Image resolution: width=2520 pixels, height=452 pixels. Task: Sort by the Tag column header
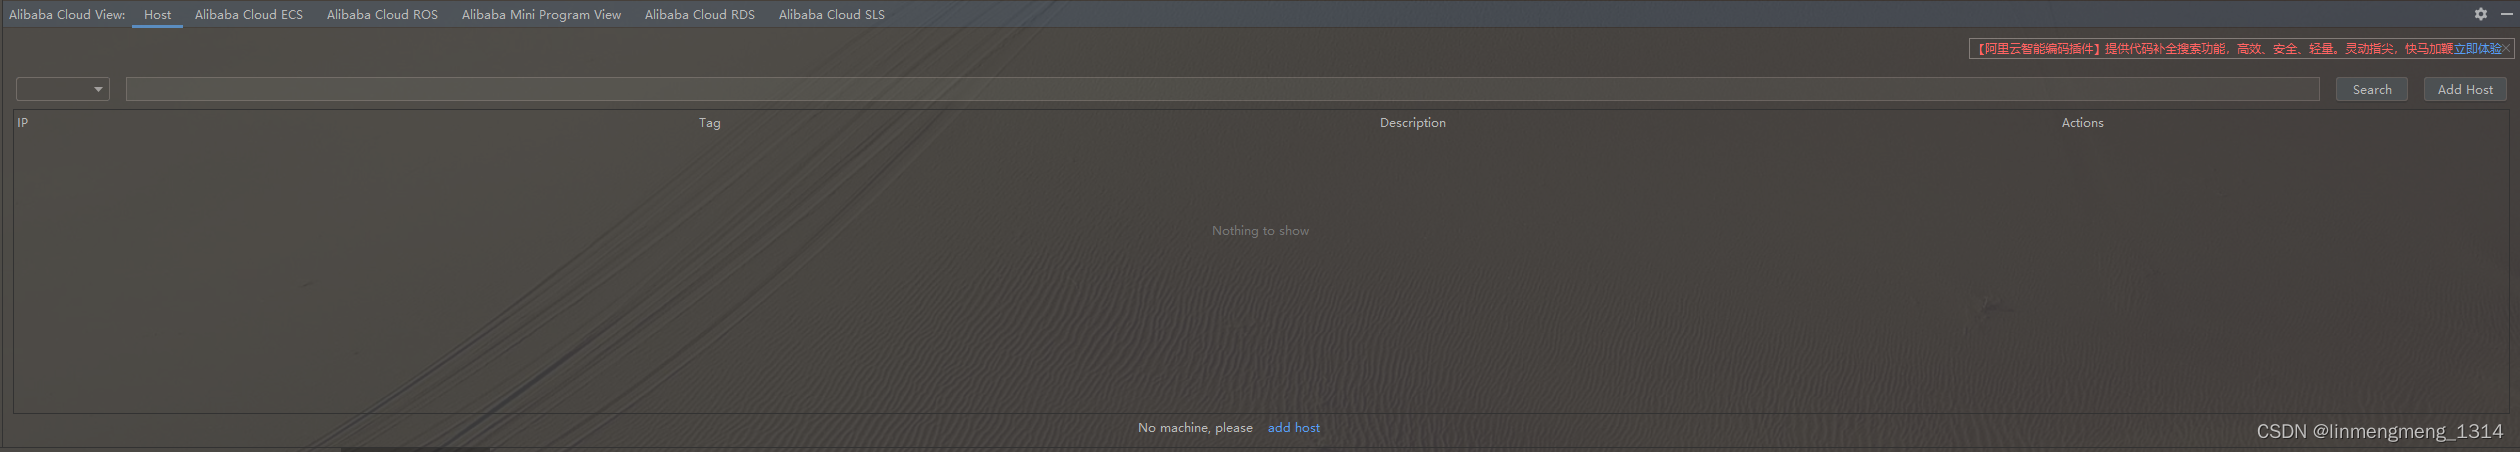(709, 123)
